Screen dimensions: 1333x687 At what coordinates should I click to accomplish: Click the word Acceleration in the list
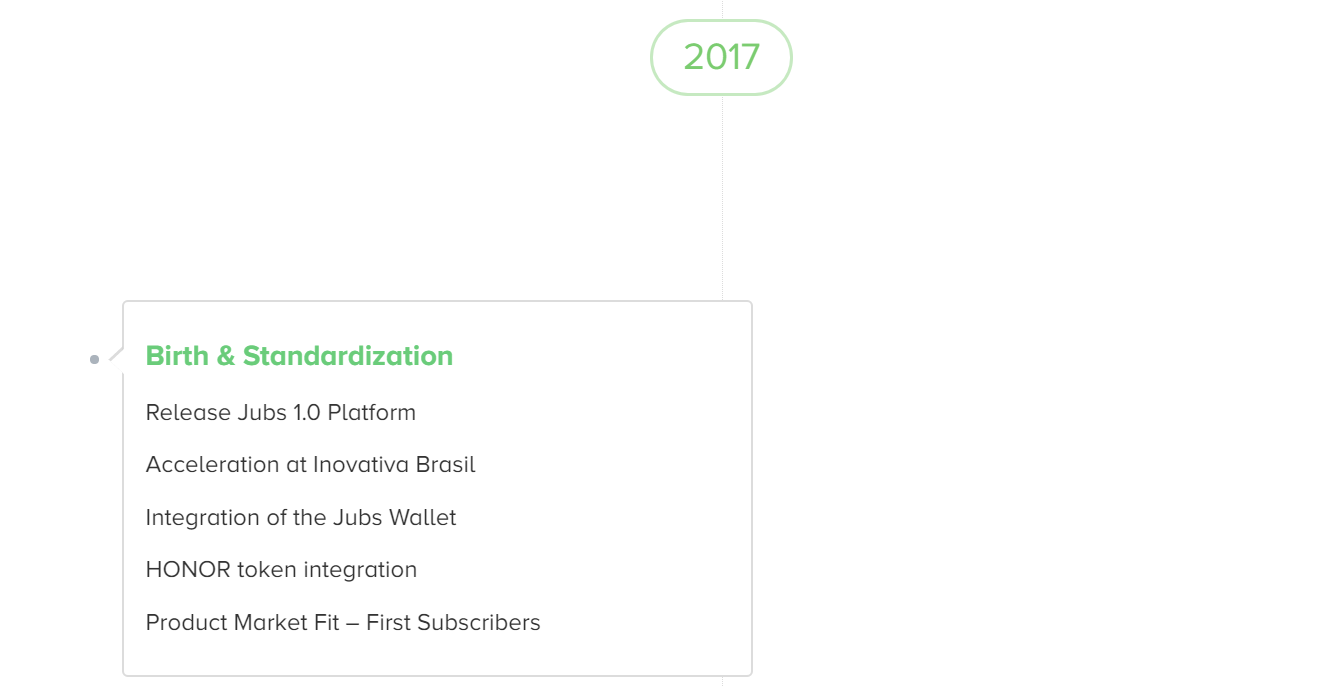click(x=212, y=465)
